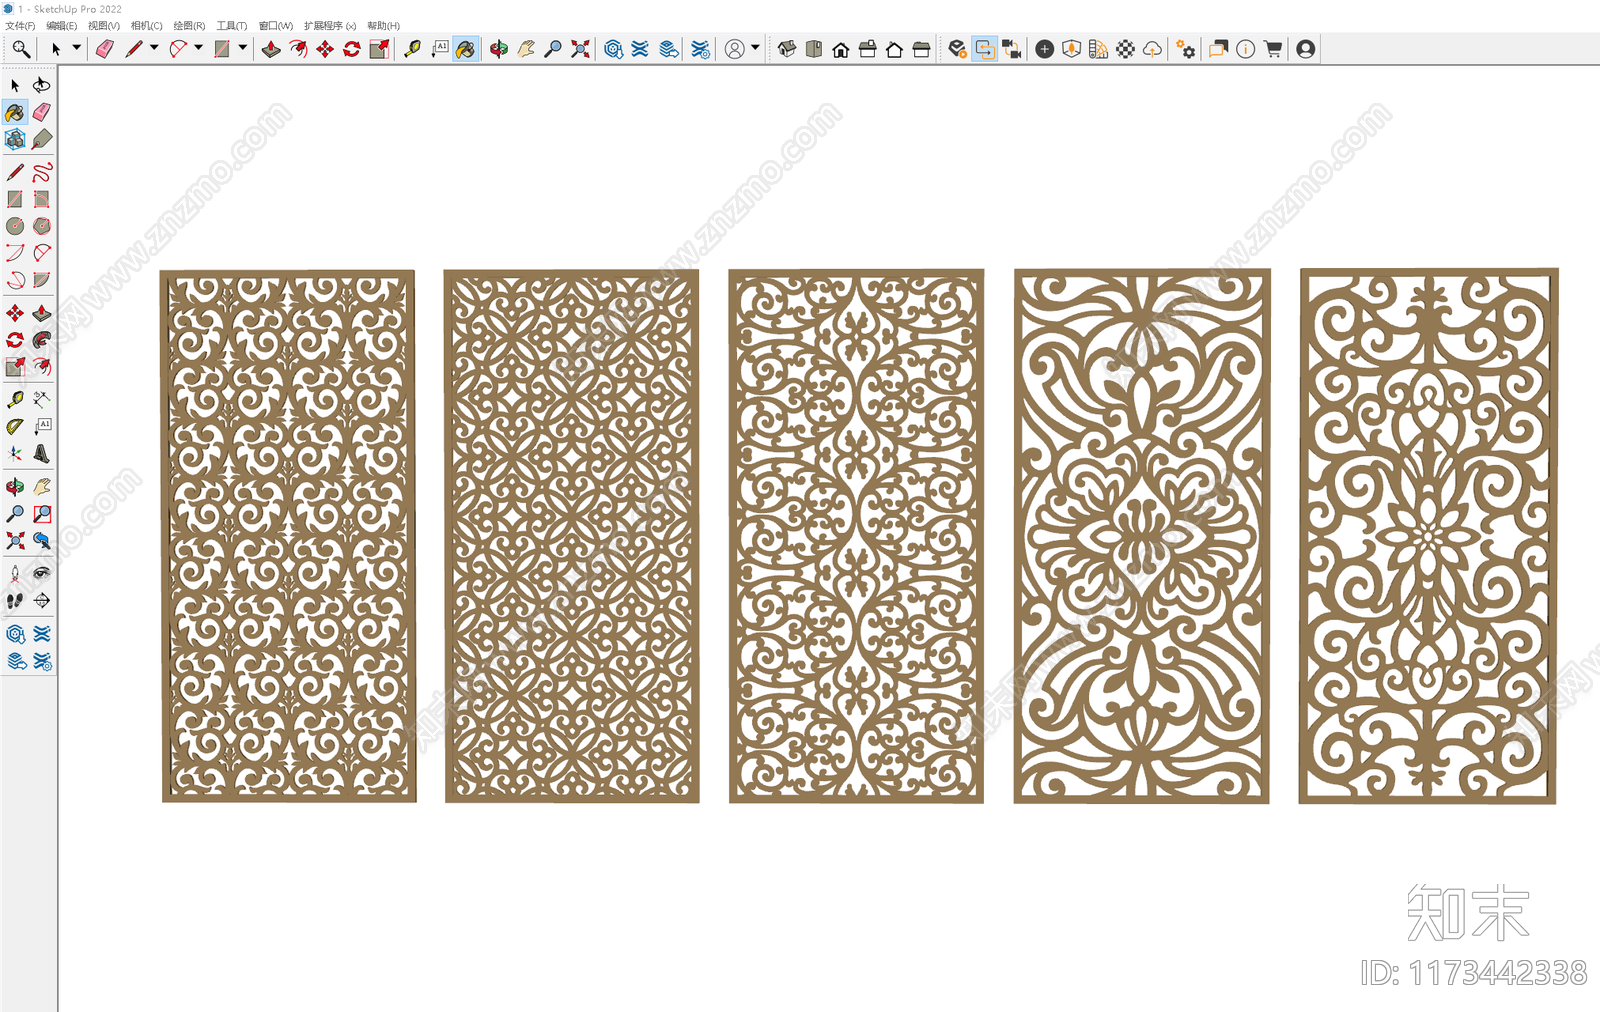Toggle the Paint Bucket in top toolbar
Screen dimensions: 1600x1012
pos(466,49)
